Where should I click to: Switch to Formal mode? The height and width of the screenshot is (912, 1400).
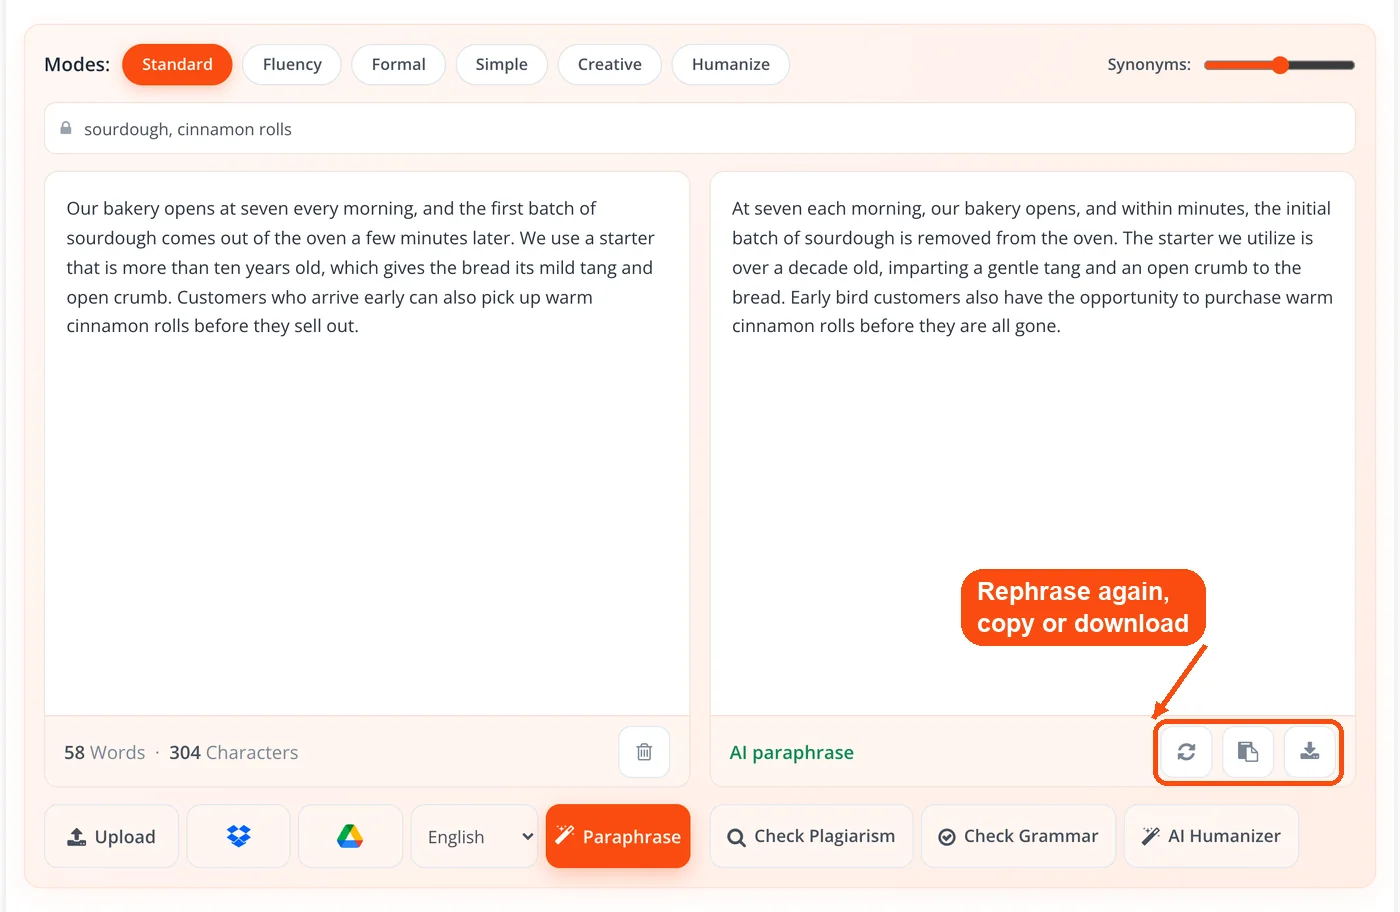(398, 65)
